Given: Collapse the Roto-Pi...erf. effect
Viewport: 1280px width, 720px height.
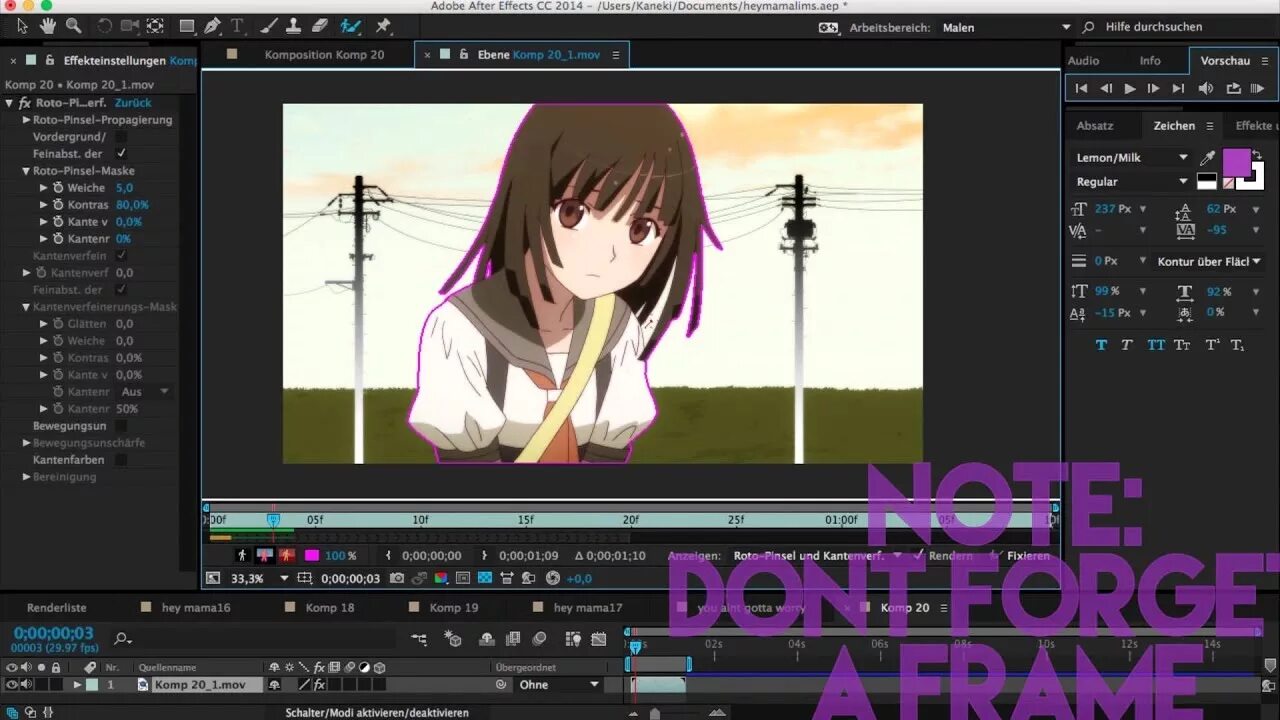Looking at the screenshot, I should [x=9, y=102].
